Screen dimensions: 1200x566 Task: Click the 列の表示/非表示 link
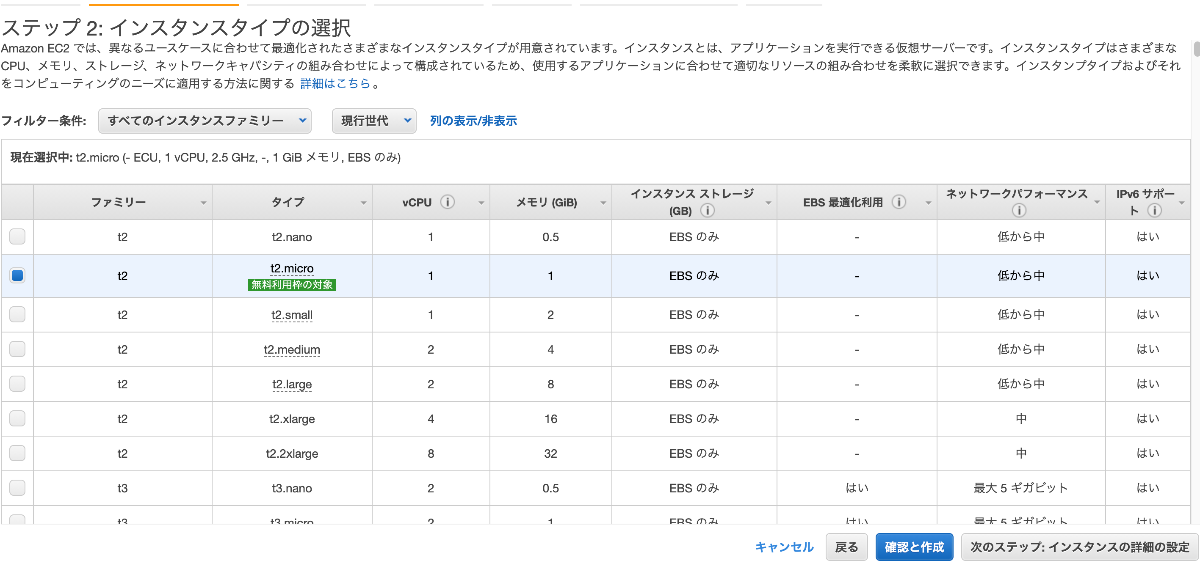click(x=473, y=121)
